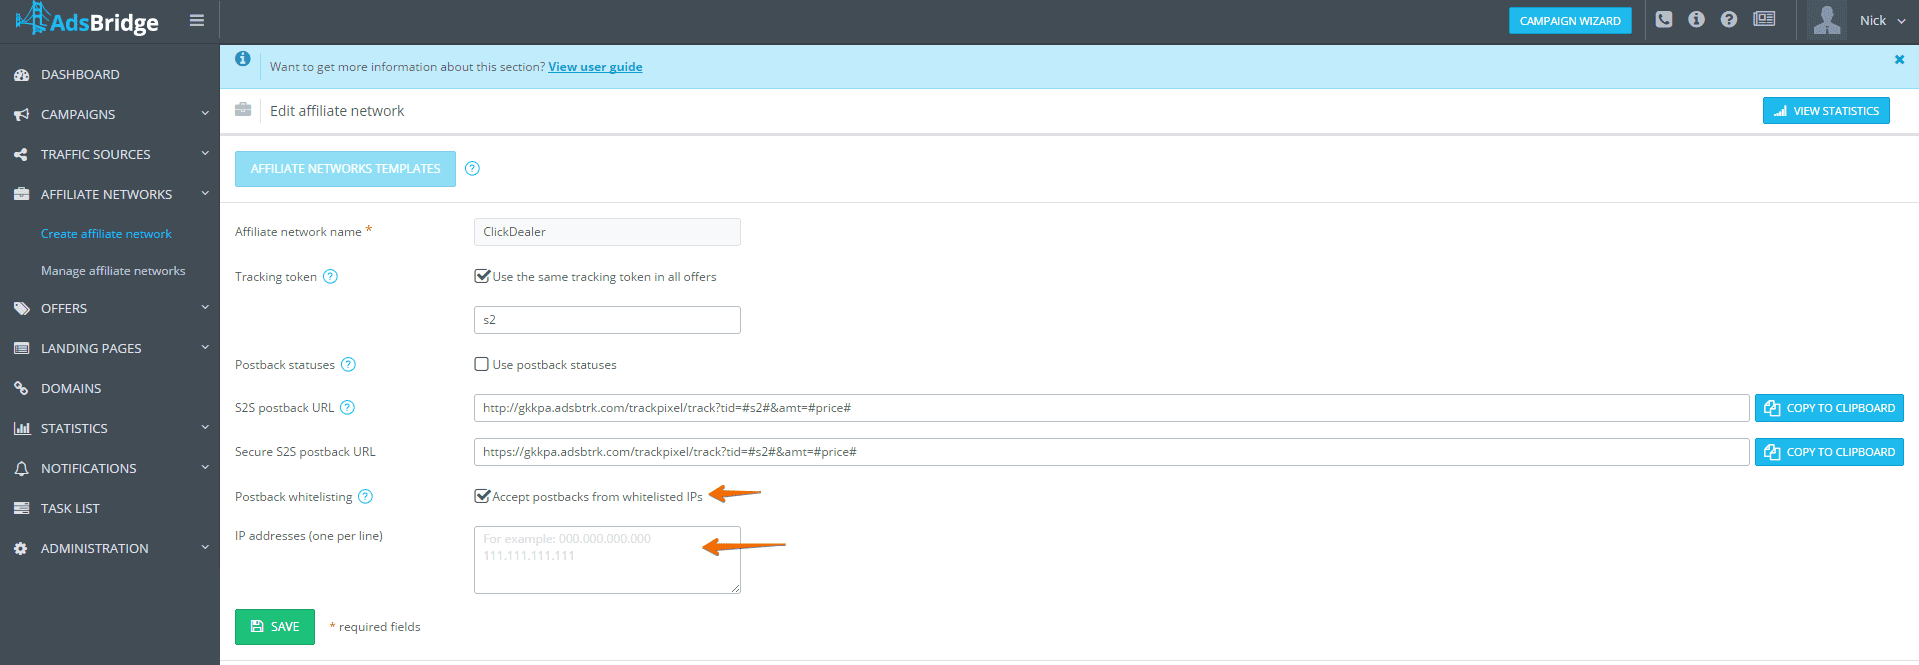This screenshot has width=1919, height=665.
Task: Copy S2S postback URL to clipboard
Action: point(1829,408)
